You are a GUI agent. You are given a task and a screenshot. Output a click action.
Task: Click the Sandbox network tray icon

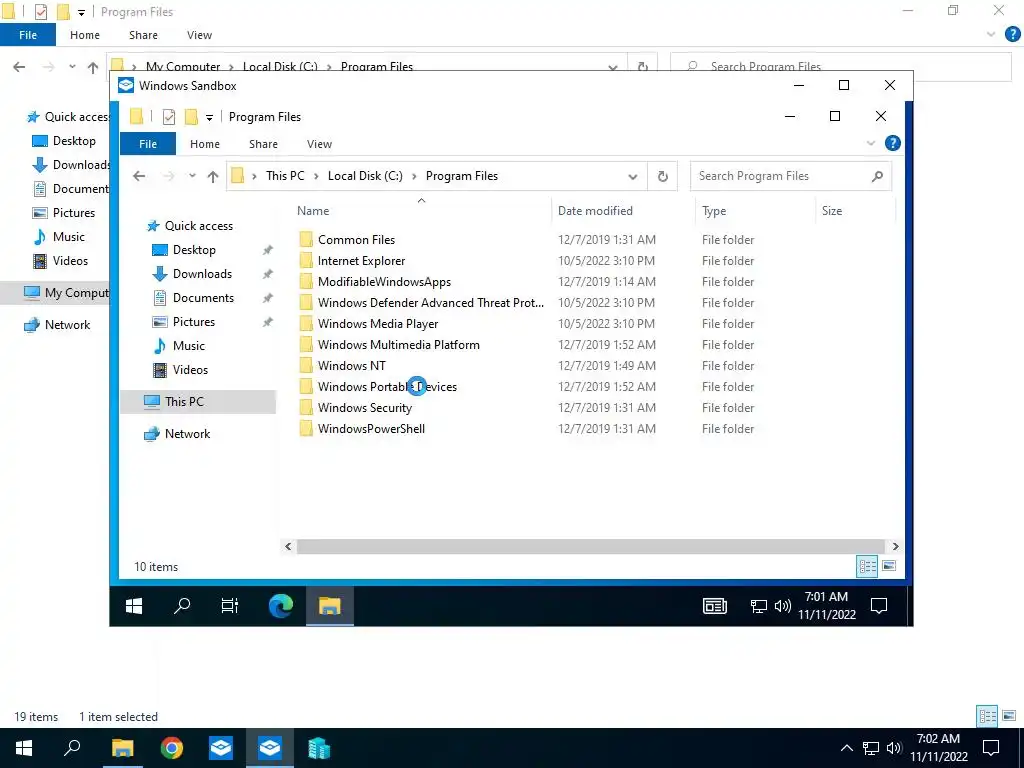[x=758, y=606]
